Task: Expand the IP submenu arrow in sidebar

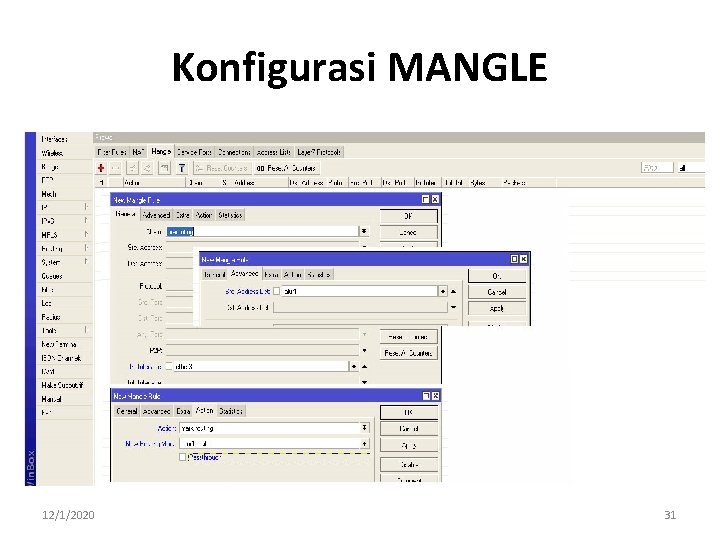Action: [86, 207]
